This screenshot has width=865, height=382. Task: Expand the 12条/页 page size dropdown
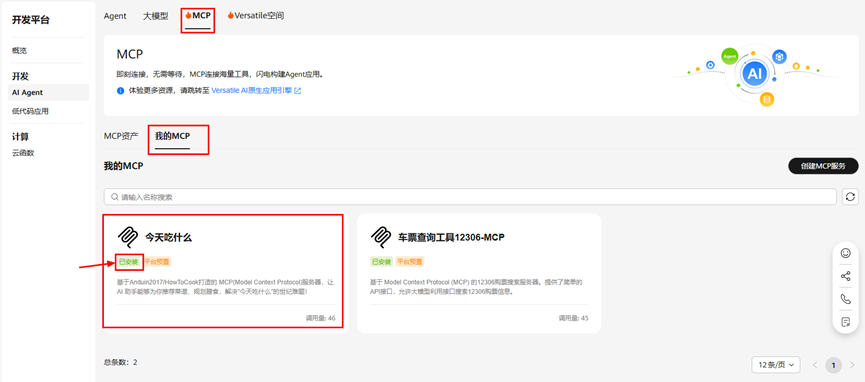(776, 364)
